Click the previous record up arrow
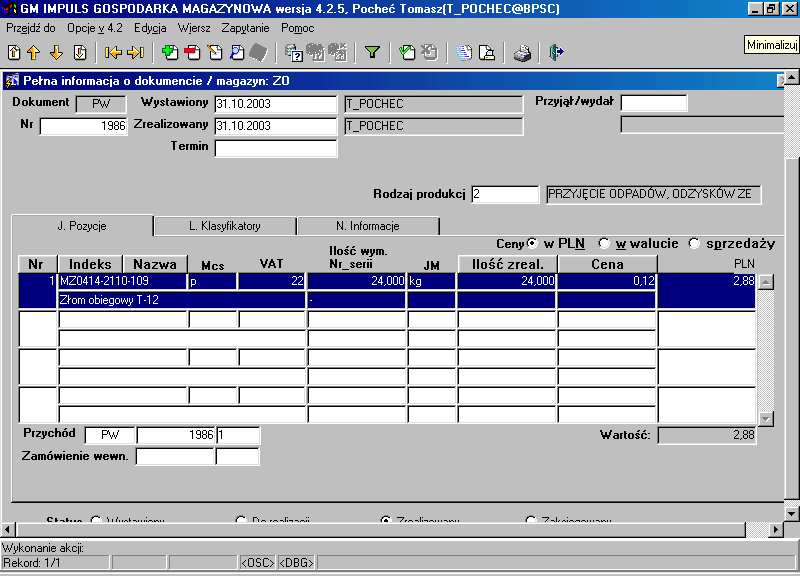800x576 pixels. point(34,52)
